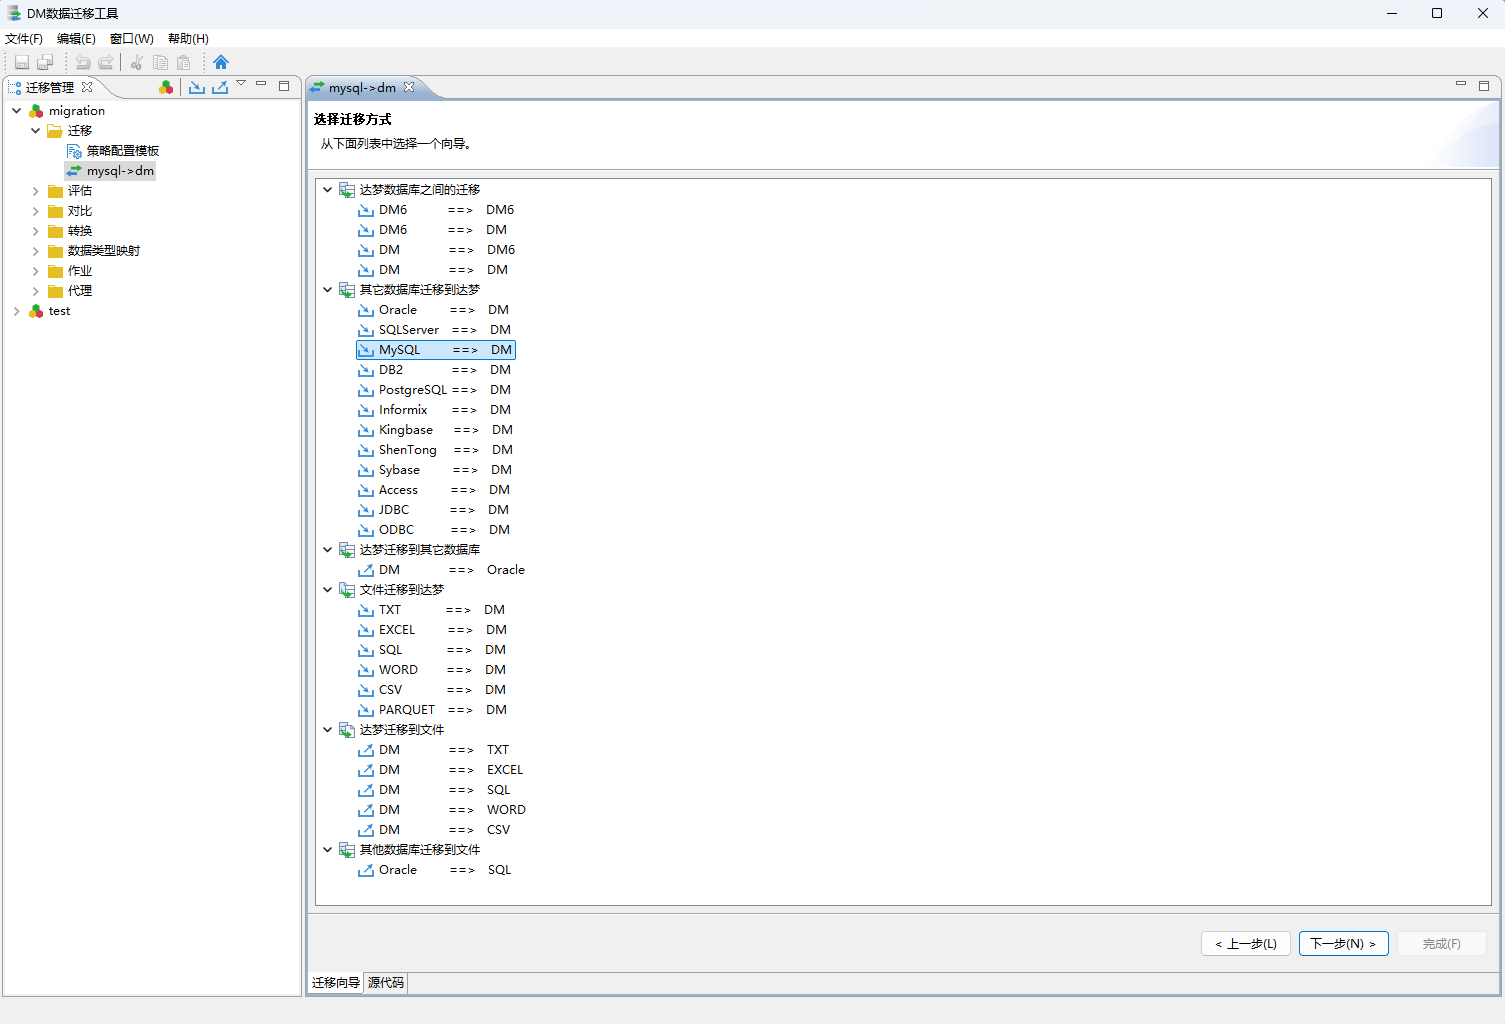Proceed with 下一步(N) button
1505x1024 pixels.
pos(1343,944)
